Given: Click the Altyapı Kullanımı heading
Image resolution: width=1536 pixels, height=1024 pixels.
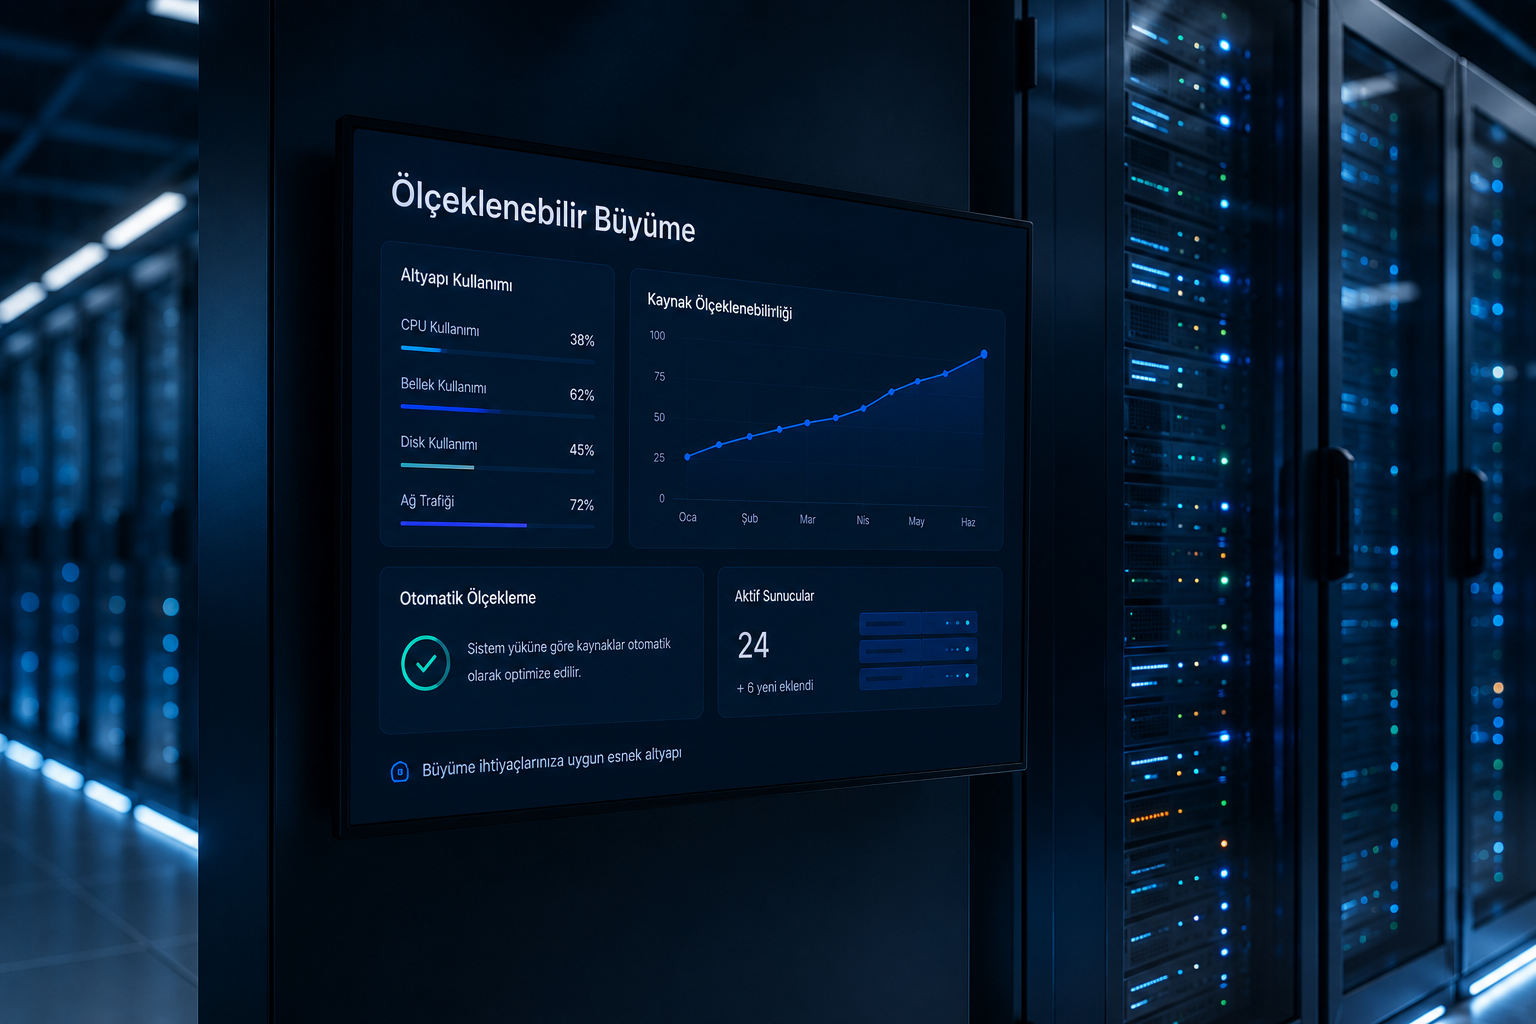Looking at the screenshot, I should (456, 279).
